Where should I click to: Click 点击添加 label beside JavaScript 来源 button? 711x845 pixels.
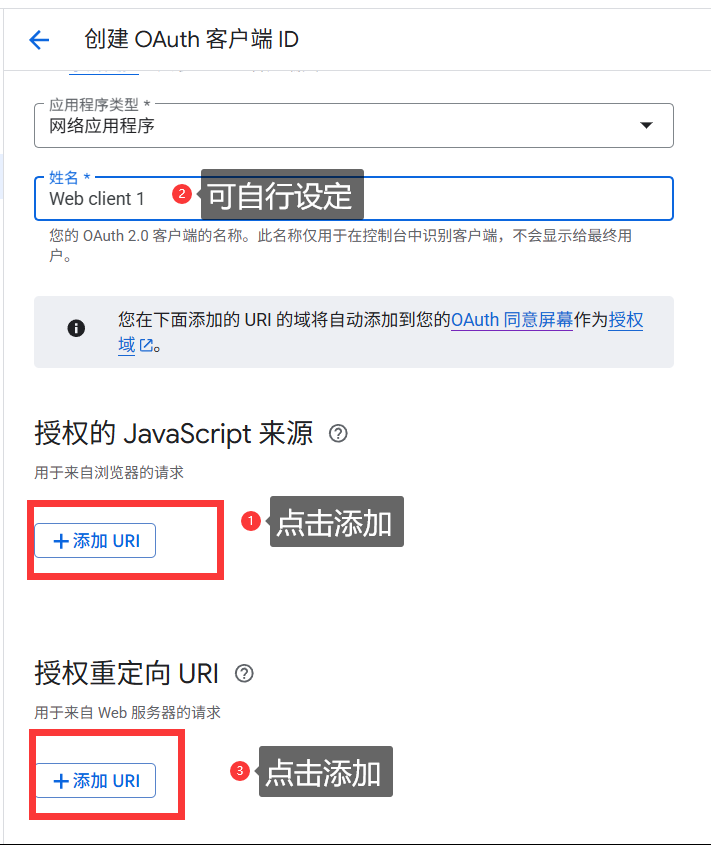click(334, 522)
